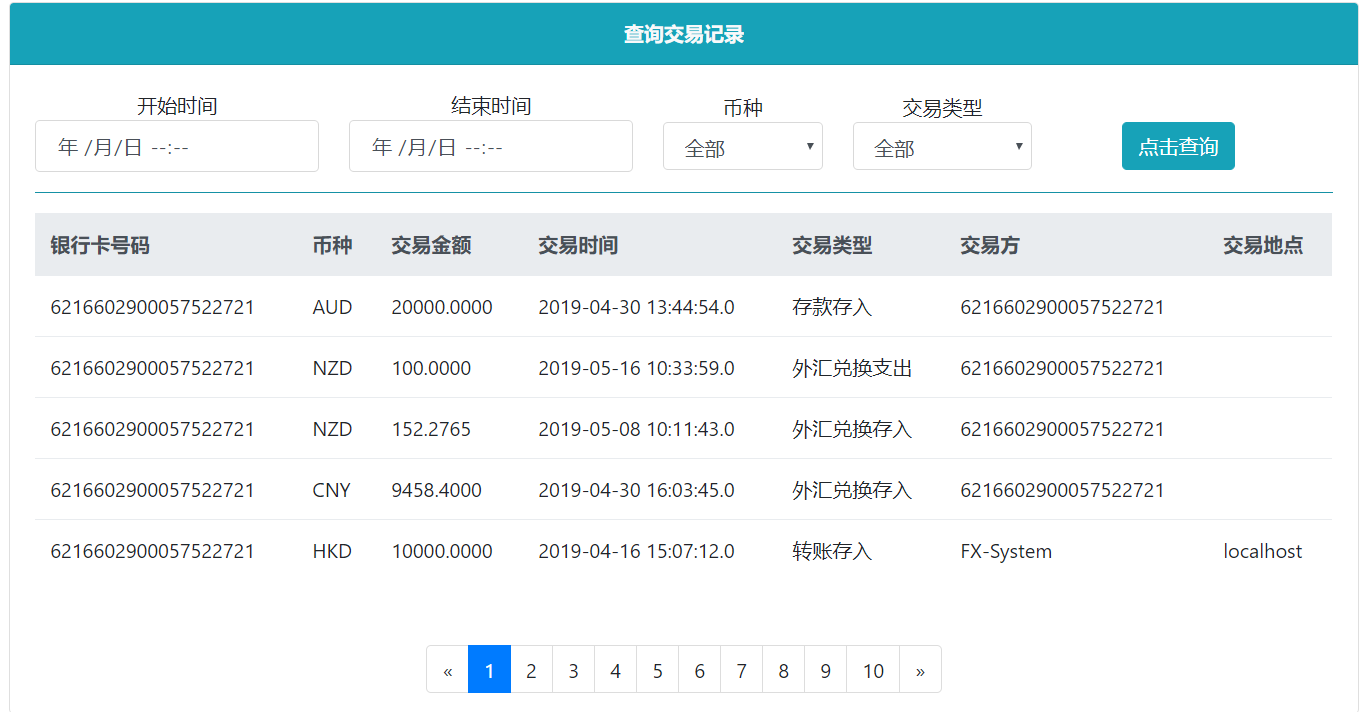Navigate to pagination page 7

741,670
